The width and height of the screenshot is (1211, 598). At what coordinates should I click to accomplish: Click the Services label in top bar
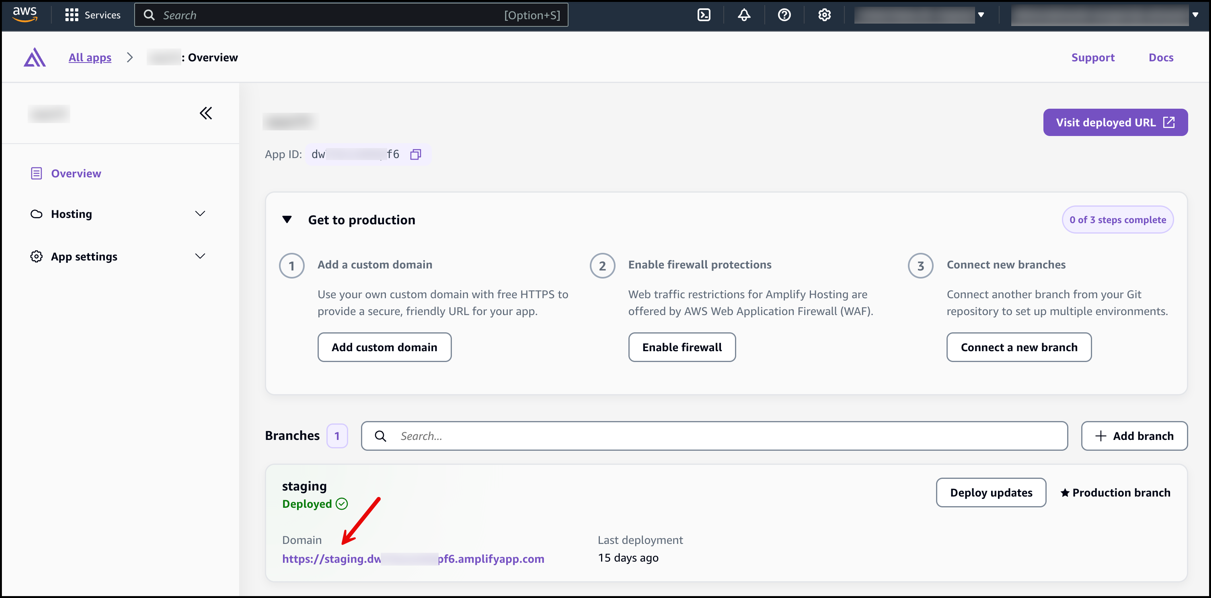(102, 15)
